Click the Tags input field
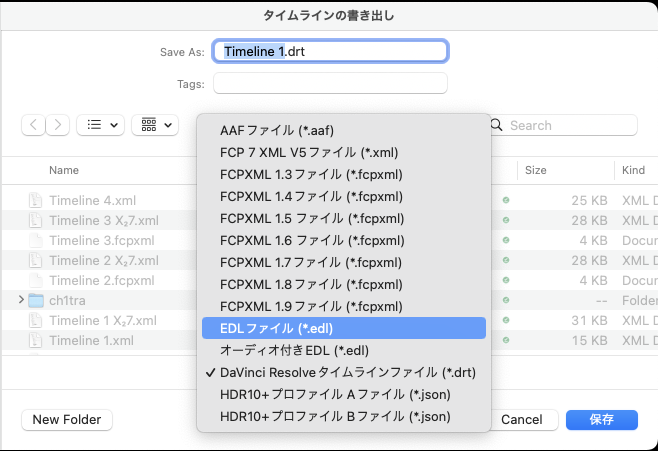 click(330, 83)
